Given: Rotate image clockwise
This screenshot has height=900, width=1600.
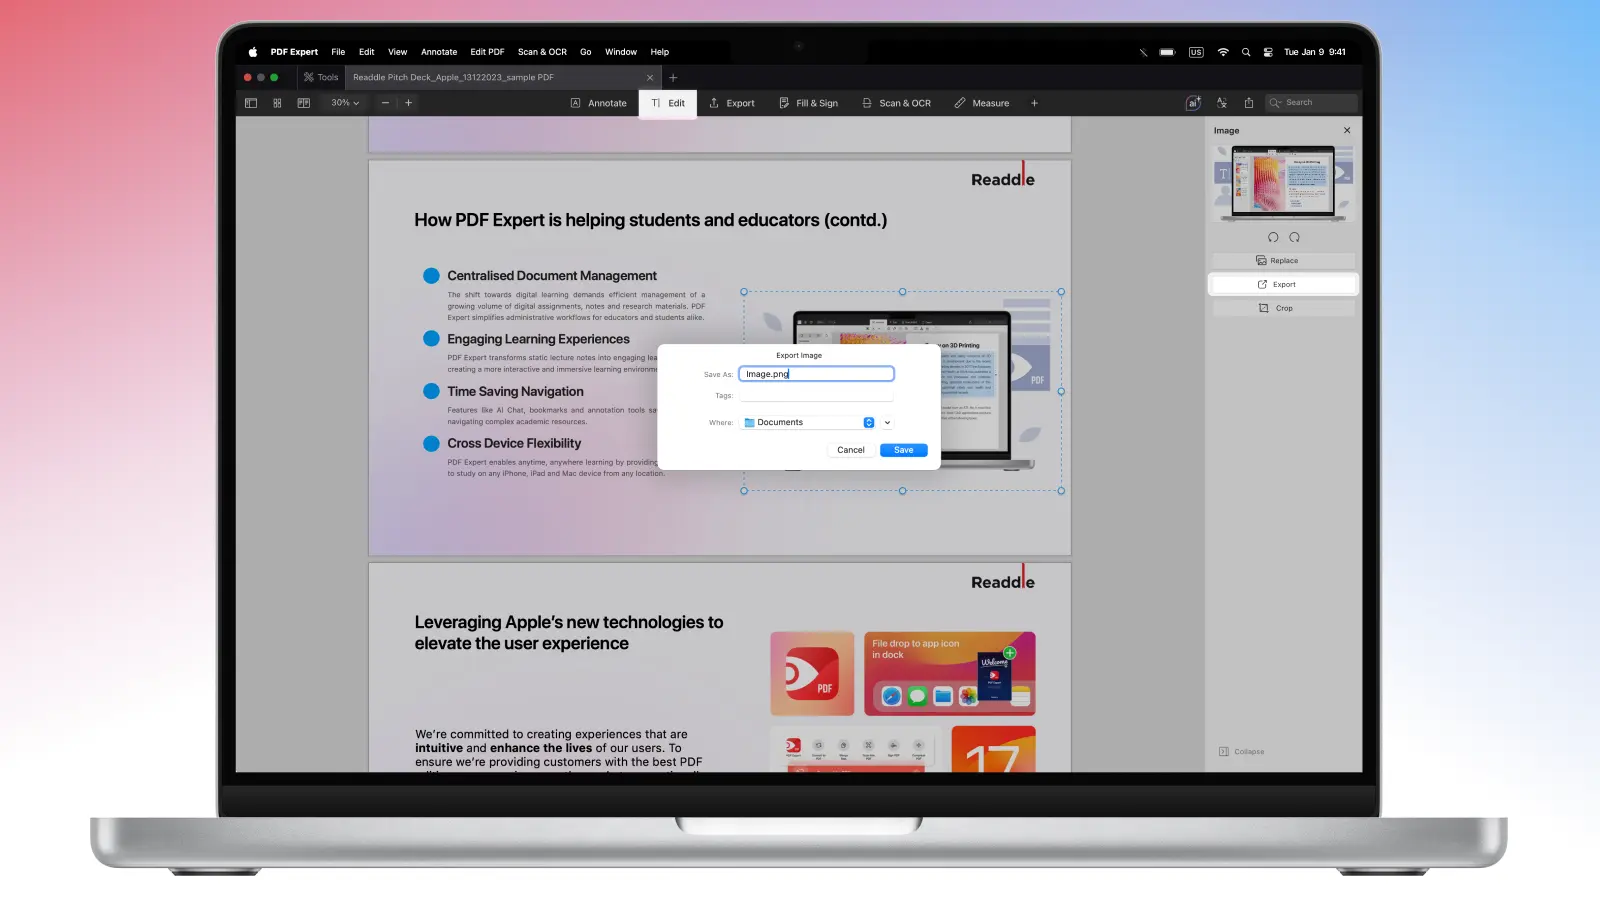Looking at the screenshot, I should pyautogui.click(x=1295, y=237).
